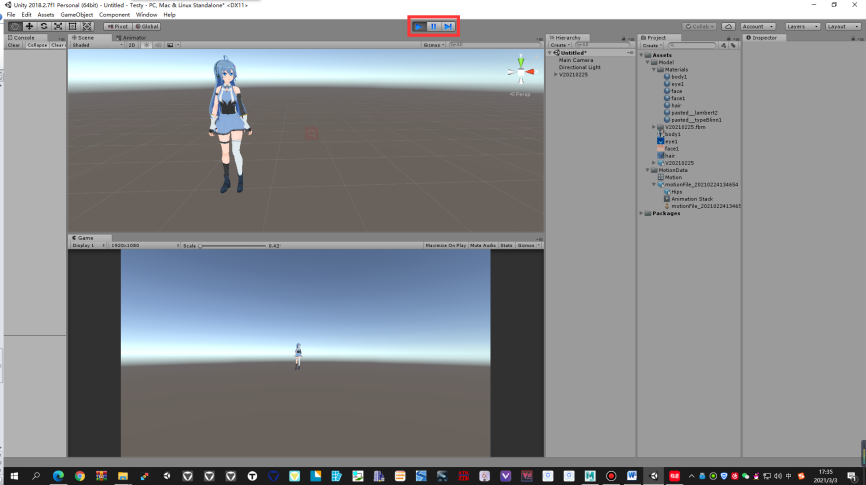Toggle scene lighting button
866x485 pixels.
(146, 45)
